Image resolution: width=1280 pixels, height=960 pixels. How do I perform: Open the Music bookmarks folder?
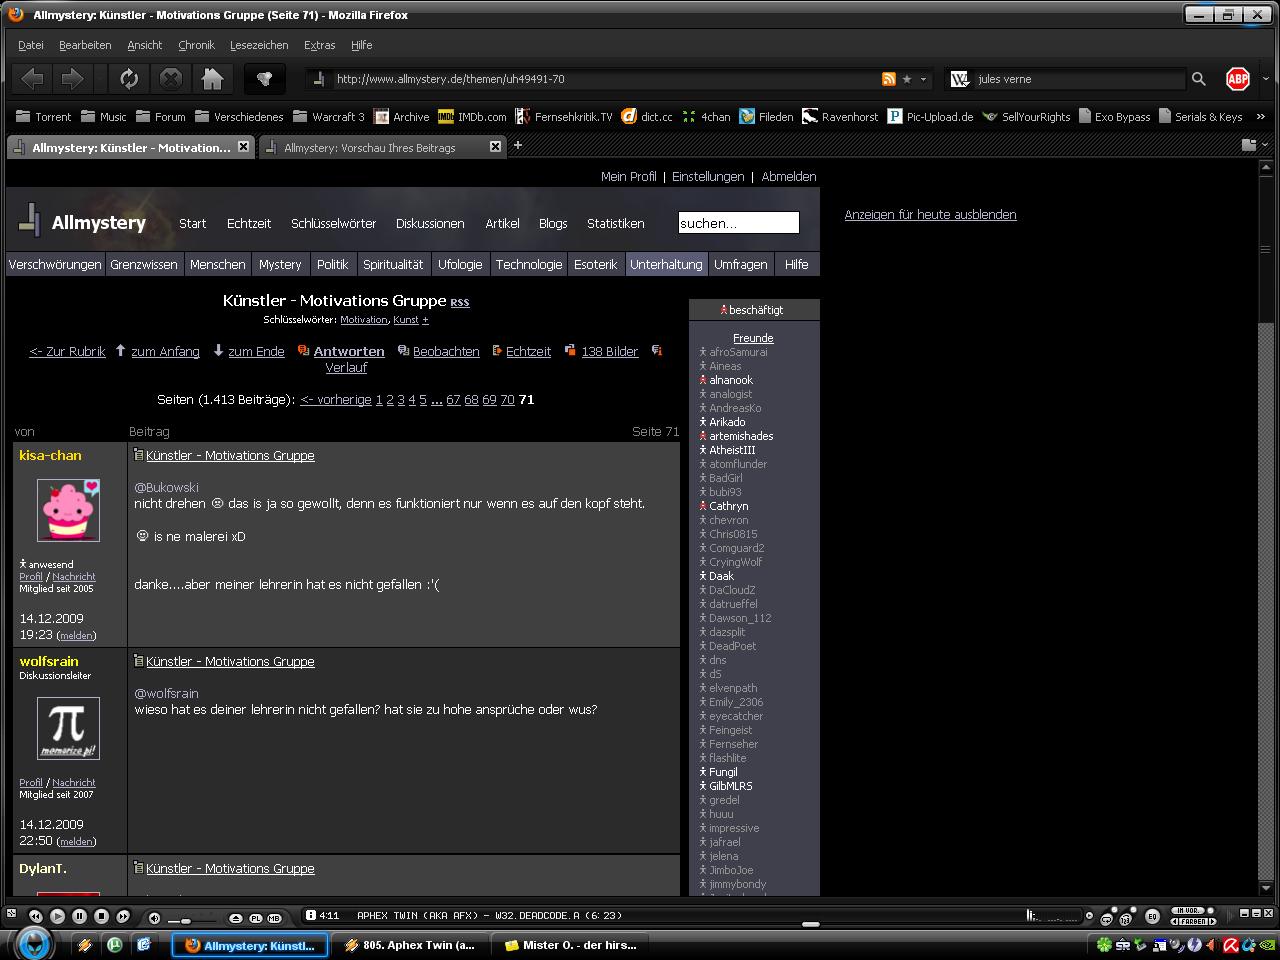pyautogui.click(x=104, y=117)
